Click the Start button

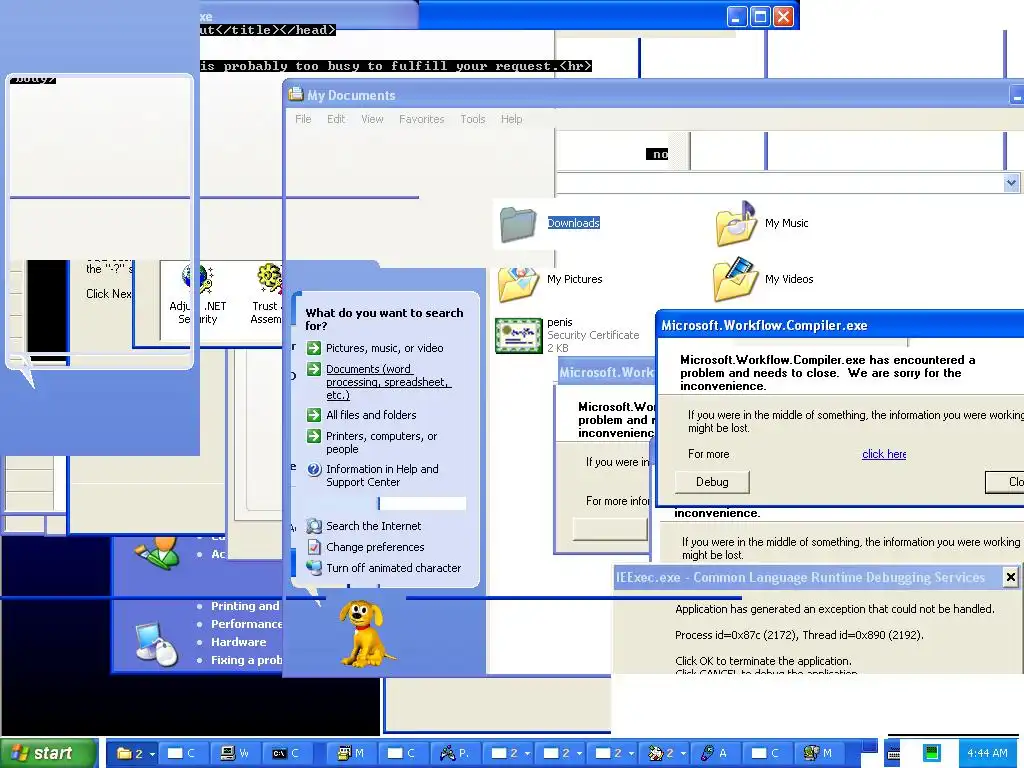[x=49, y=753]
